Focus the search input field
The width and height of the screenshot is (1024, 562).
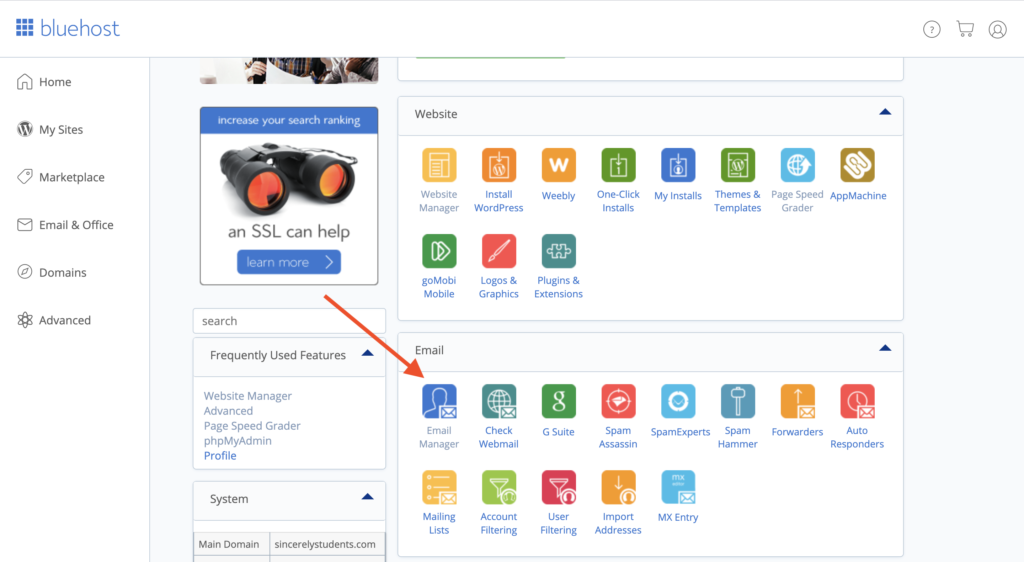pos(289,320)
